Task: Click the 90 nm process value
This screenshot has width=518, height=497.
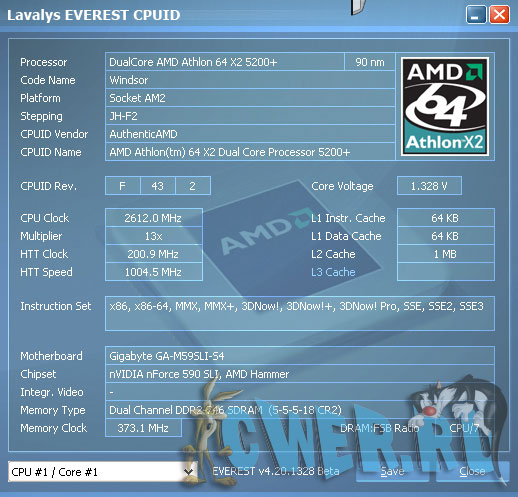Action: (370, 62)
